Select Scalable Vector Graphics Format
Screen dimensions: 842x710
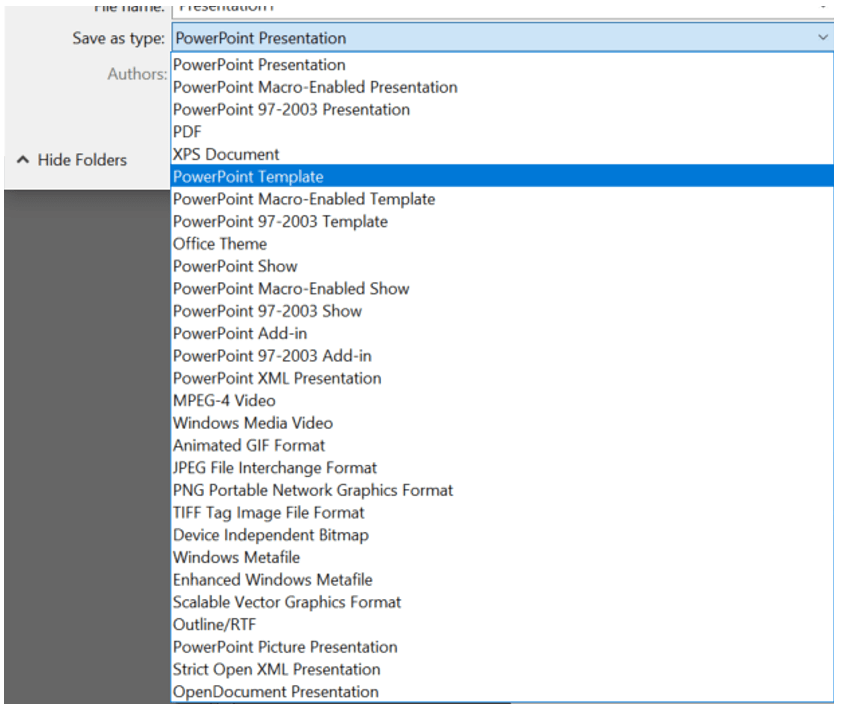(287, 602)
